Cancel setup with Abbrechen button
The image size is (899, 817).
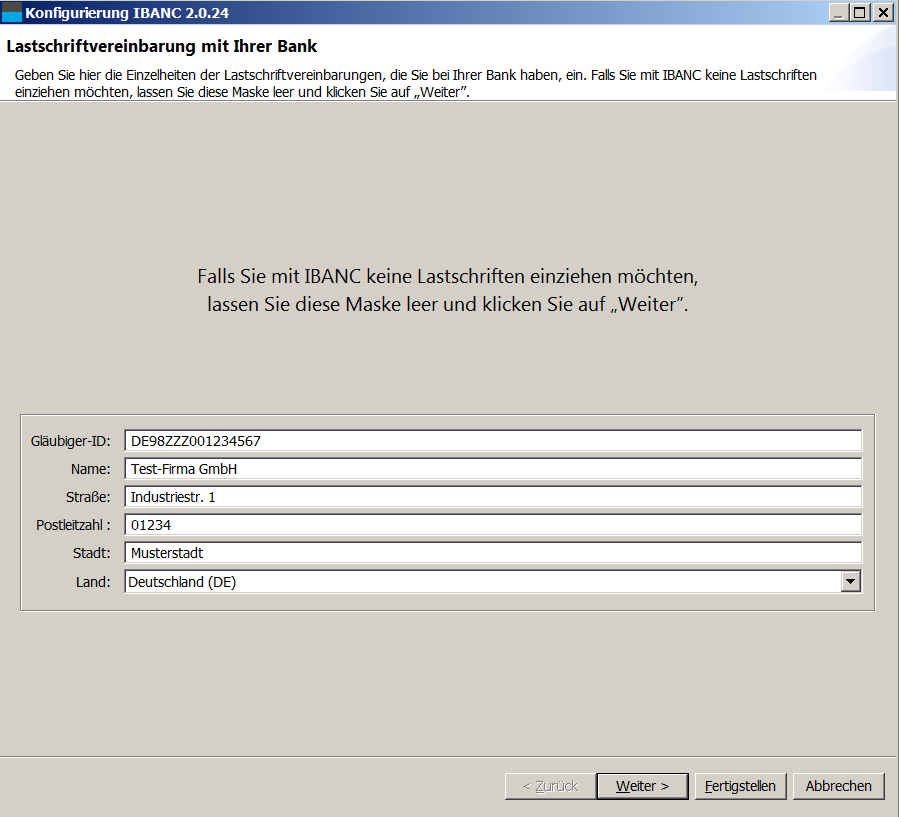click(838, 786)
